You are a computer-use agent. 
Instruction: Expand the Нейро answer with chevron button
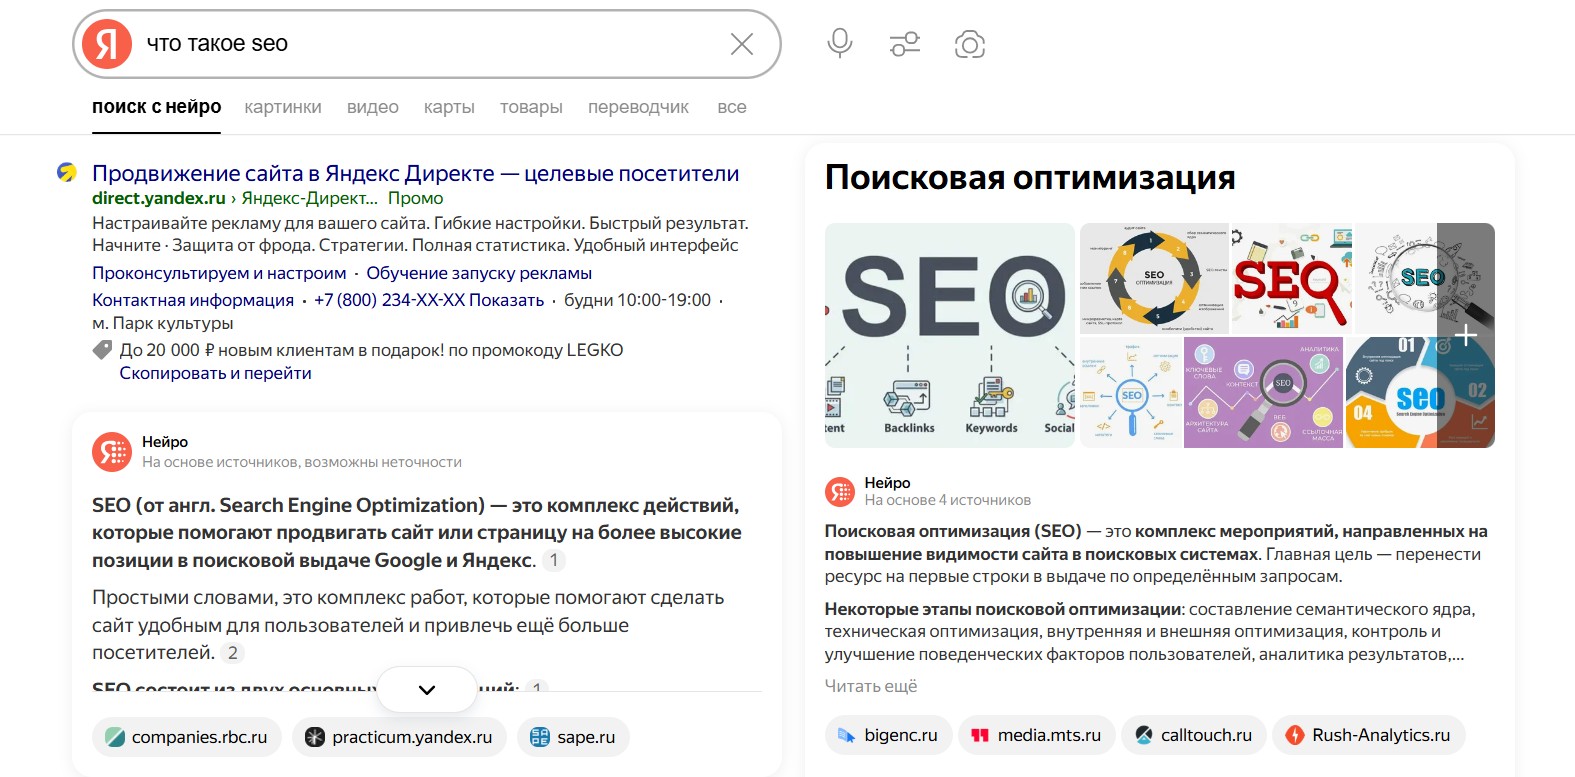[x=427, y=690]
